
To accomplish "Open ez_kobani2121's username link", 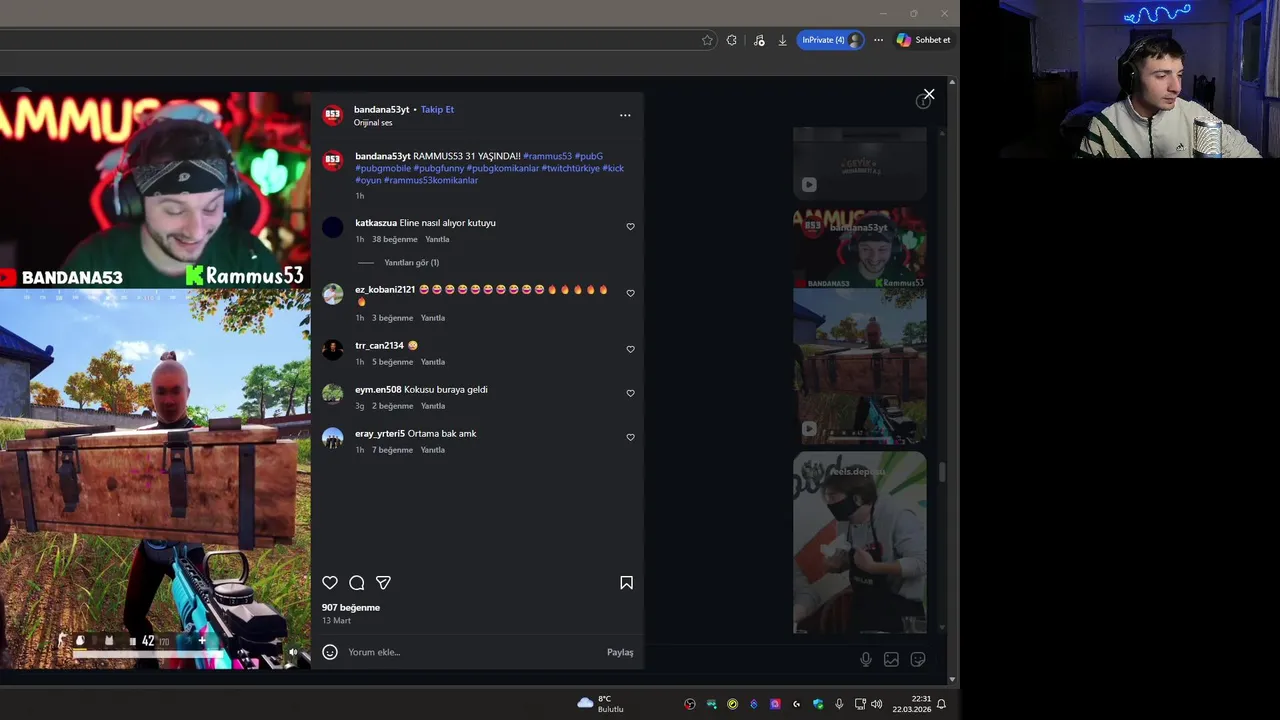I will (385, 289).
